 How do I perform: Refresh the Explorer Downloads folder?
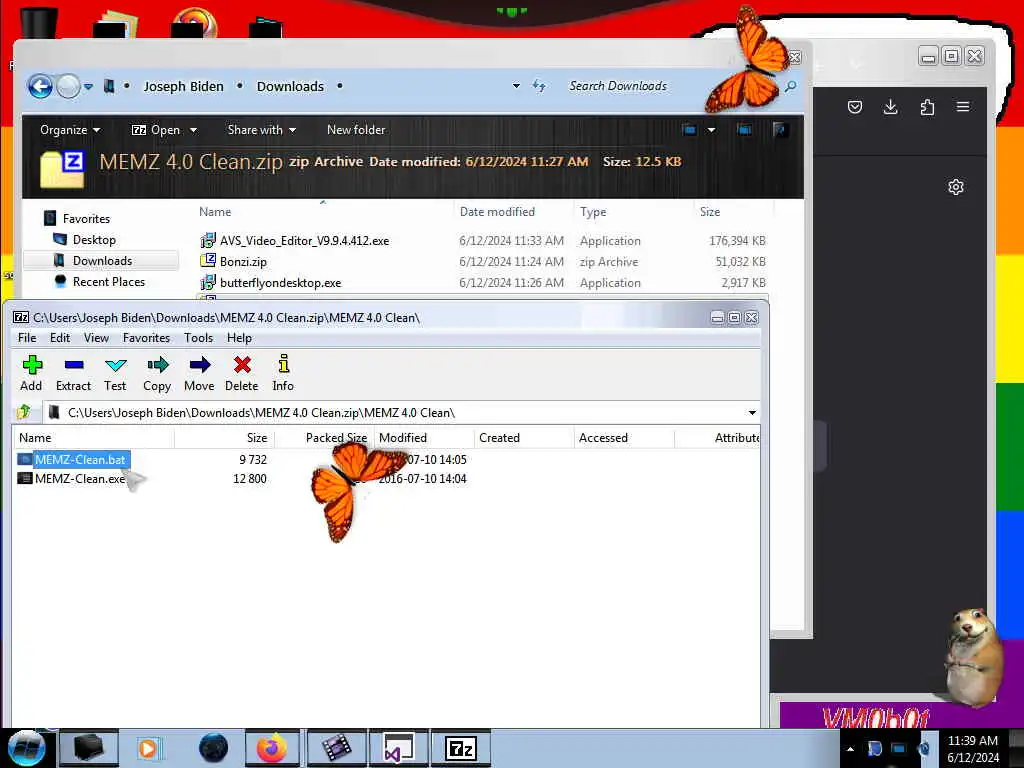[539, 86]
